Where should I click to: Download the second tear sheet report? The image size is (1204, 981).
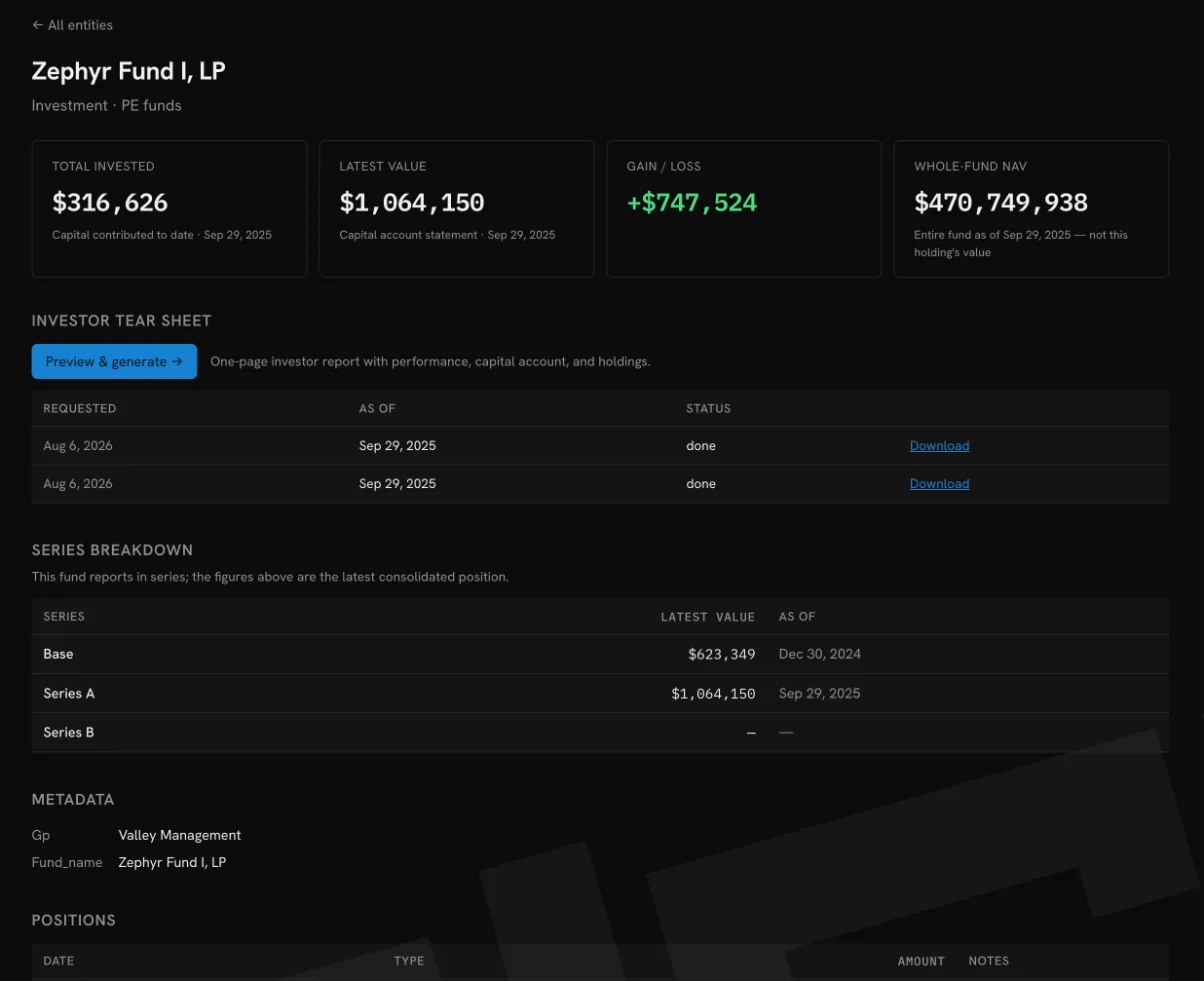(x=939, y=484)
